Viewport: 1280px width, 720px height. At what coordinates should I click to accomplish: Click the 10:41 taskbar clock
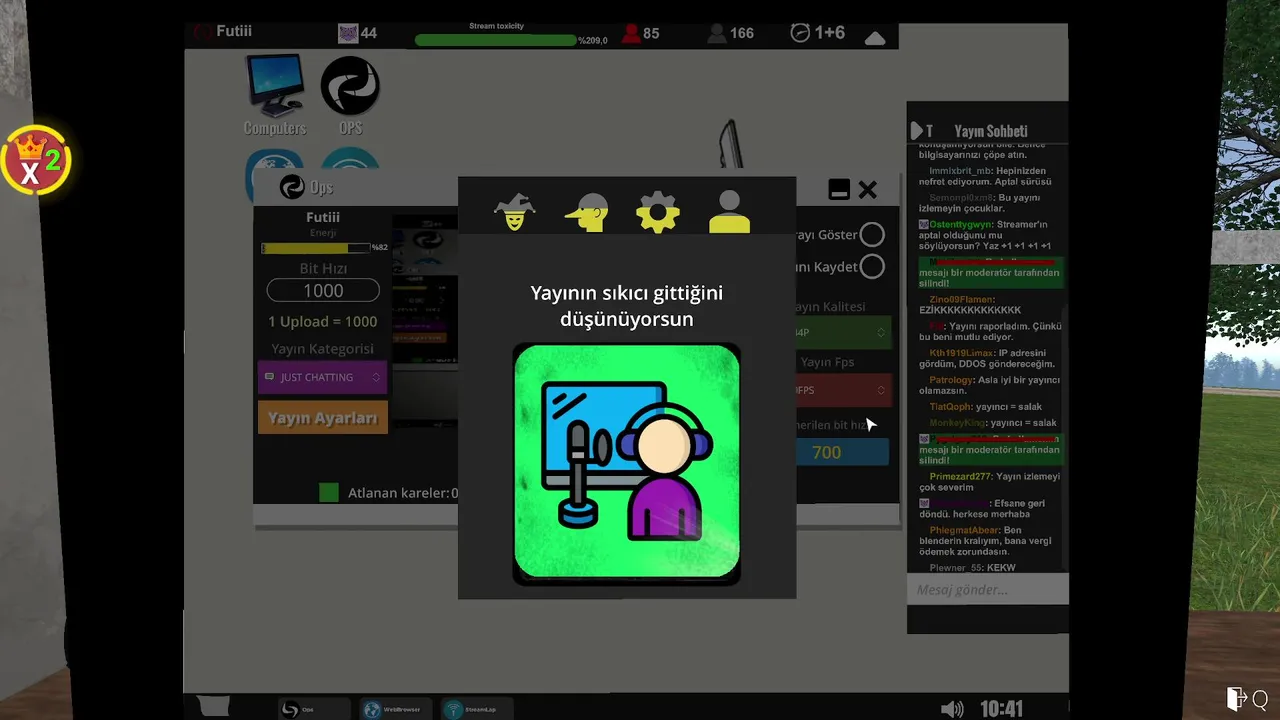(x=1001, y=709)
